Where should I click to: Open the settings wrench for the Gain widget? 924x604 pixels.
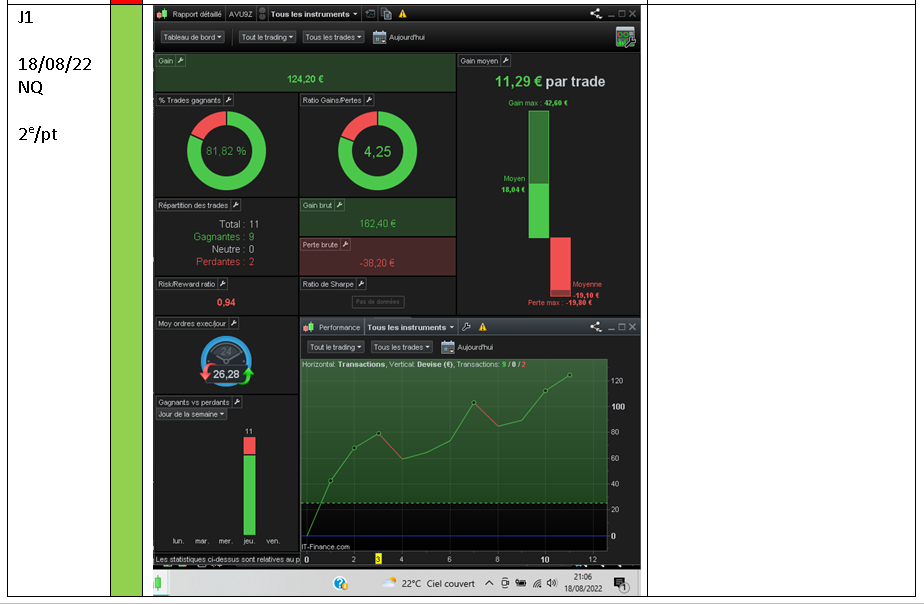pos(181,61)
